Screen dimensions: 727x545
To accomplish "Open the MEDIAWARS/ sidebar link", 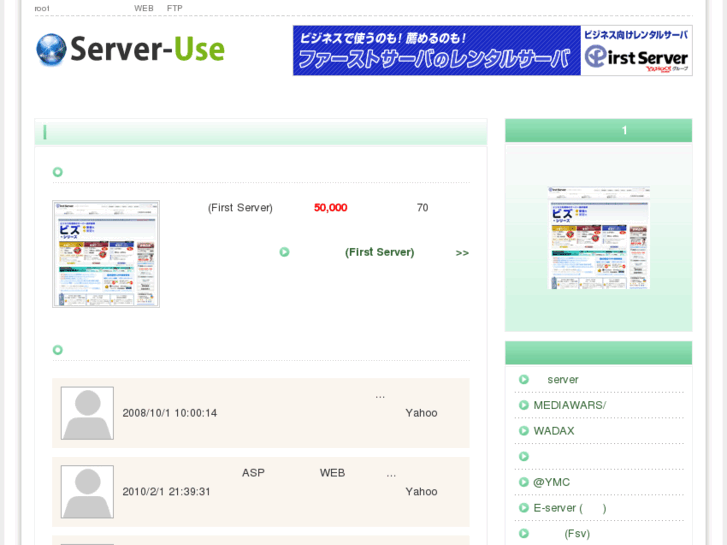I will (569, 405).
